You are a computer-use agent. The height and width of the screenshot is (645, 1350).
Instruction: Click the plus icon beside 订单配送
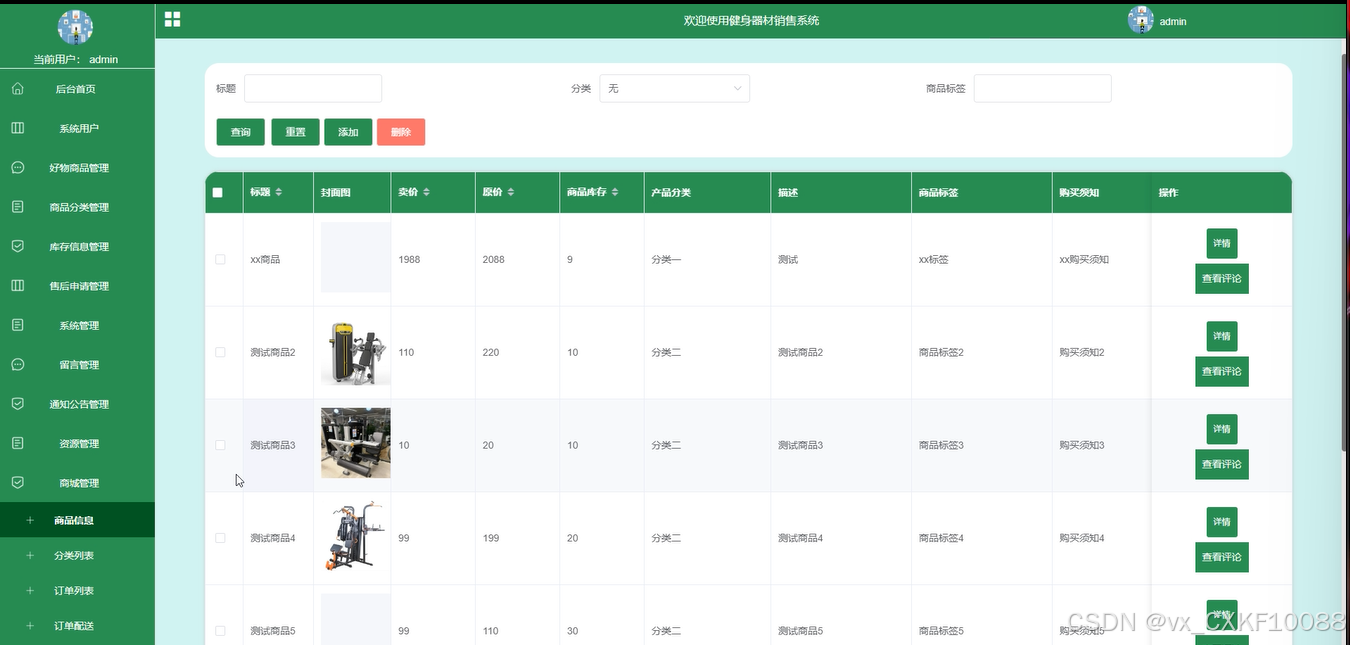pyautogui.click(x=30, y=626)
